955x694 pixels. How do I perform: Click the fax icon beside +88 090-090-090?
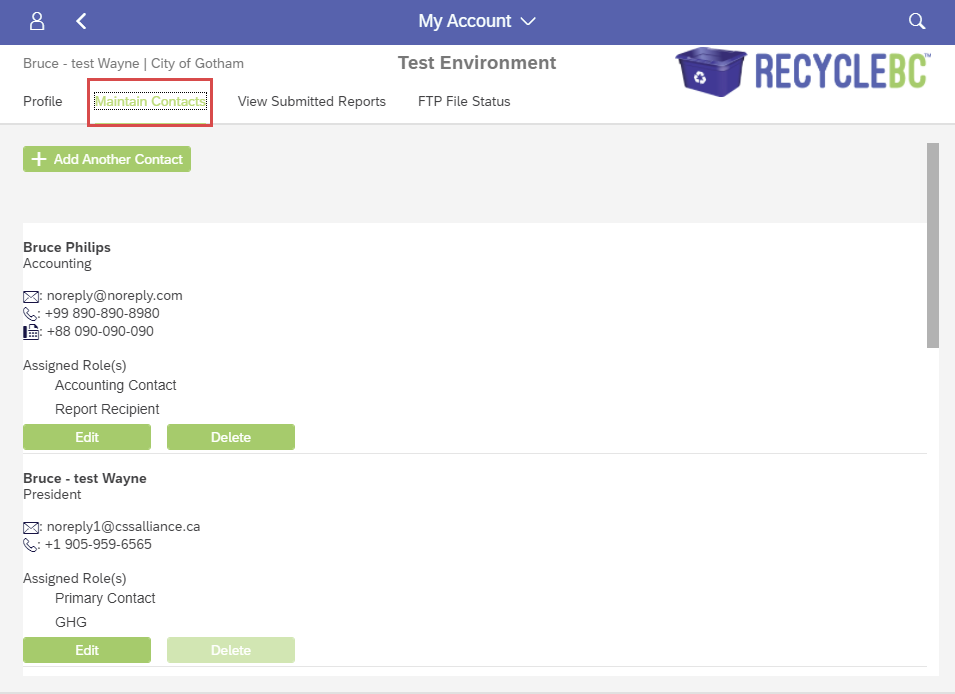[x=30, y=332]
